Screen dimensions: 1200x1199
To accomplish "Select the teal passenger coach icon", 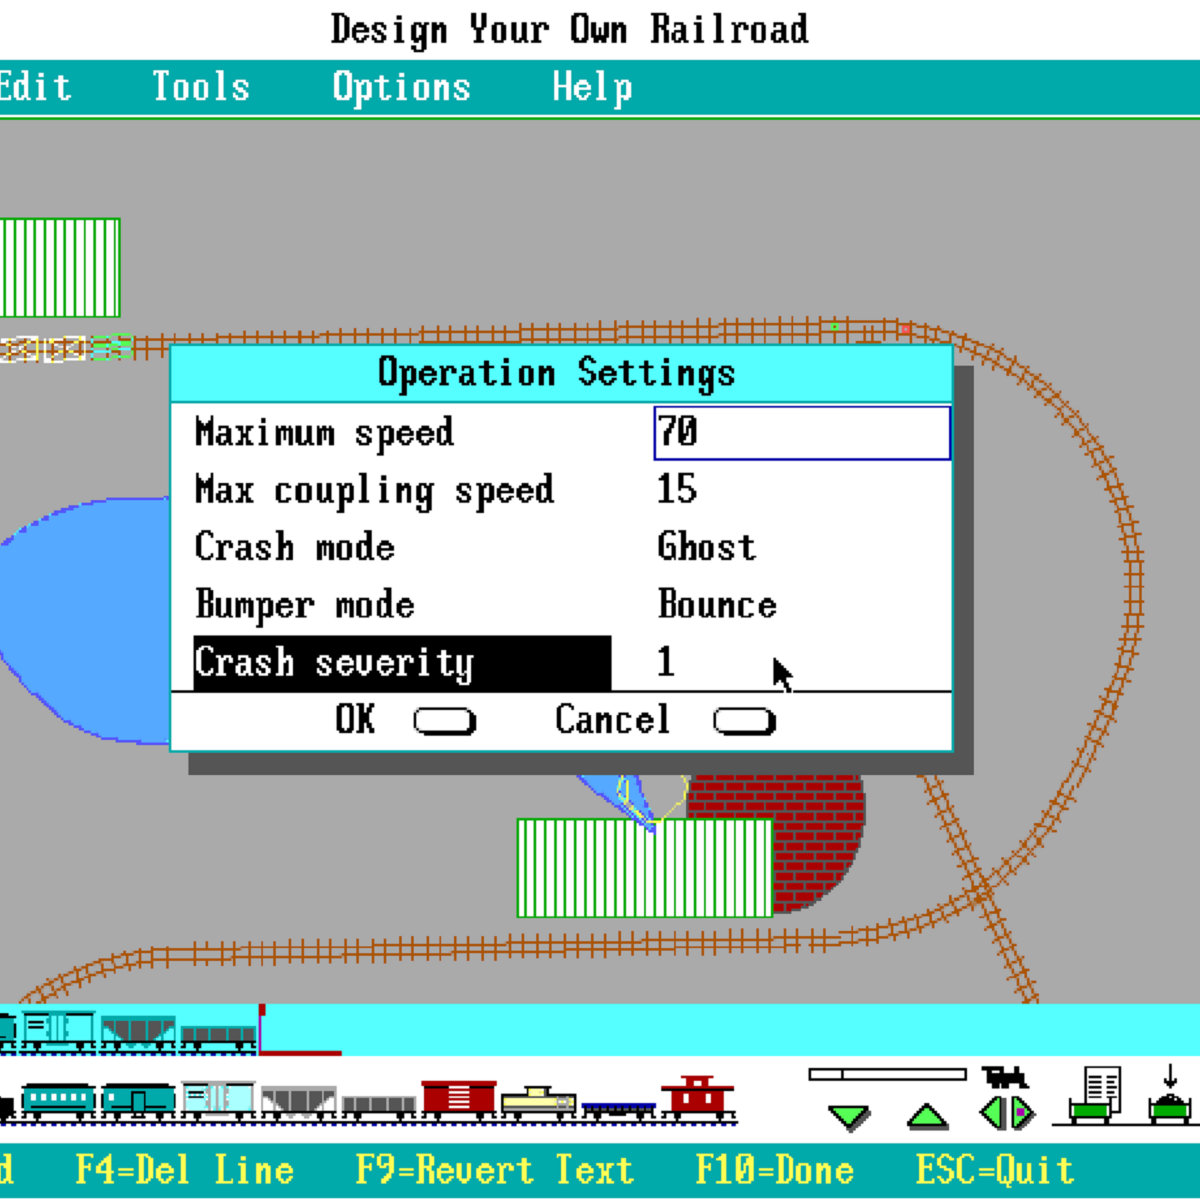I will pos(58,1100).
